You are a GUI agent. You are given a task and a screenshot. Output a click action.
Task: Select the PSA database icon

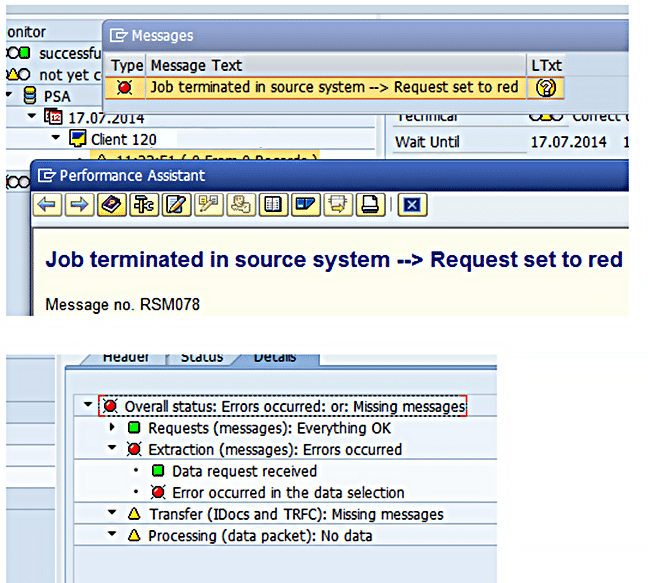click(30, 95)
